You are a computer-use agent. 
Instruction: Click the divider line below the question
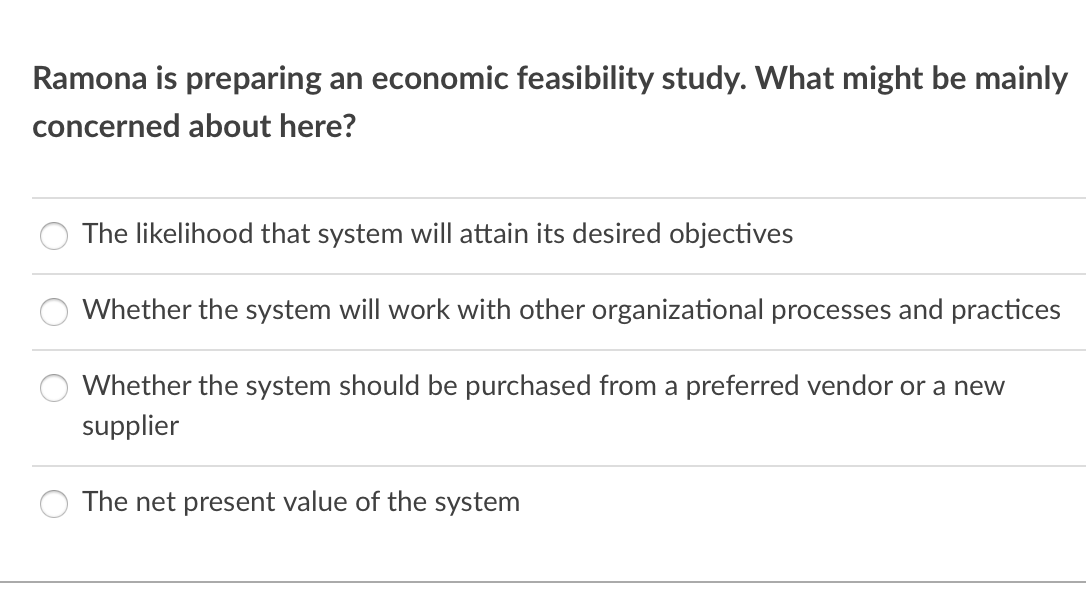tap(559, 197)
